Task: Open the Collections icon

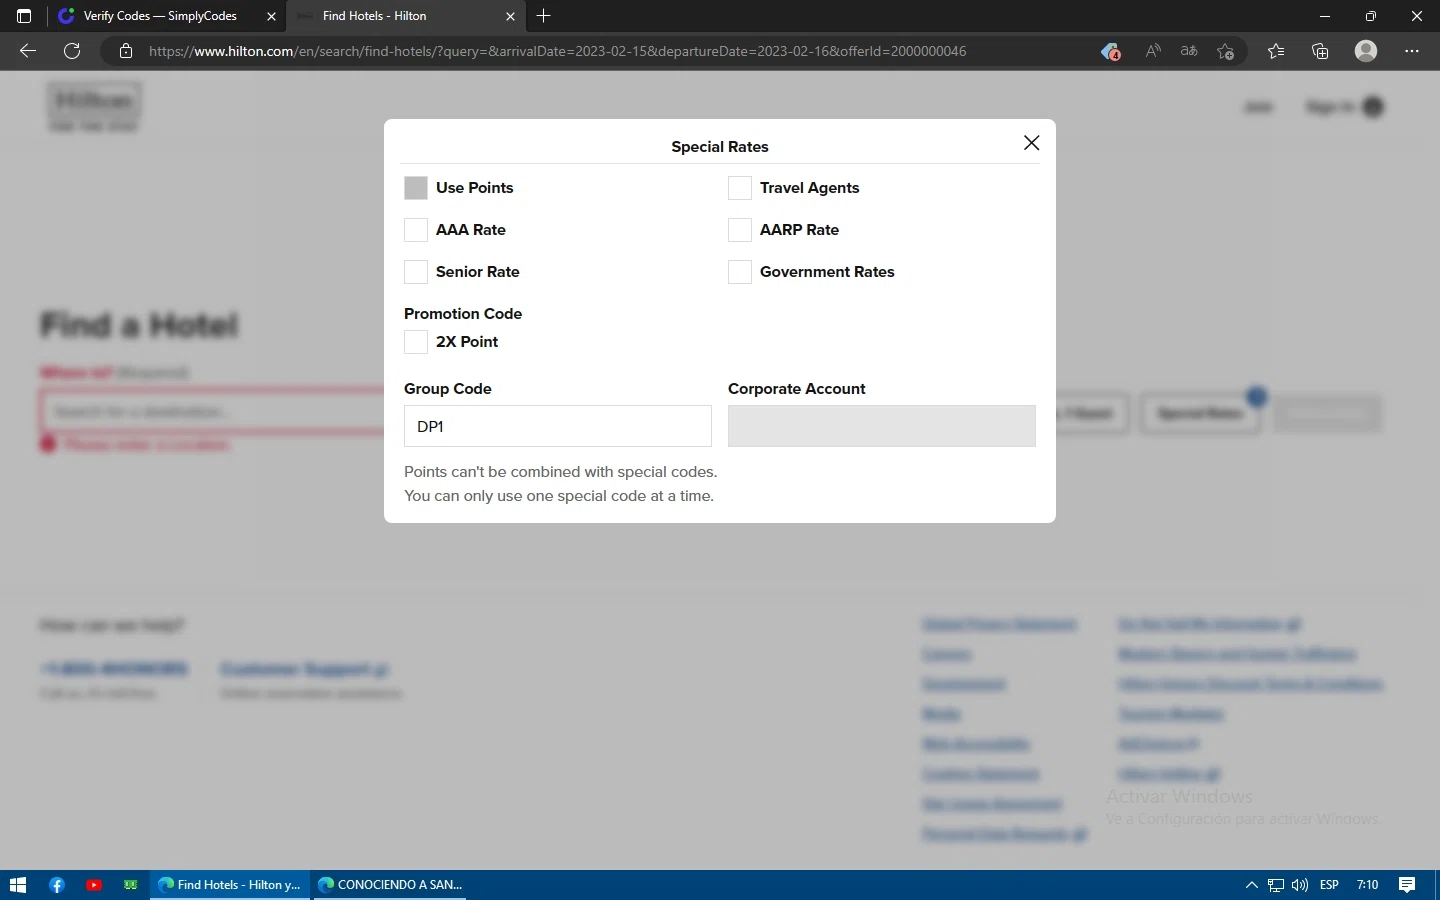Action: (x=1320, y=51)
